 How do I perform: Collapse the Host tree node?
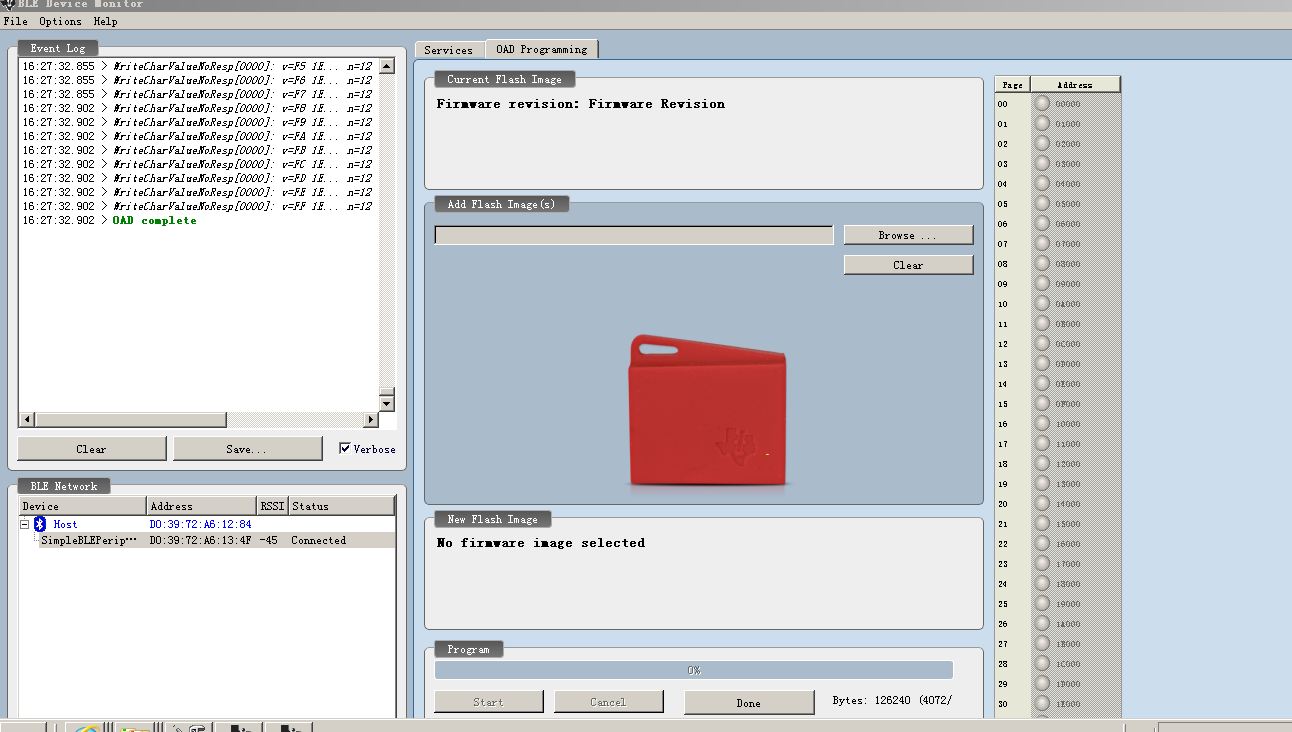[25, 524]
